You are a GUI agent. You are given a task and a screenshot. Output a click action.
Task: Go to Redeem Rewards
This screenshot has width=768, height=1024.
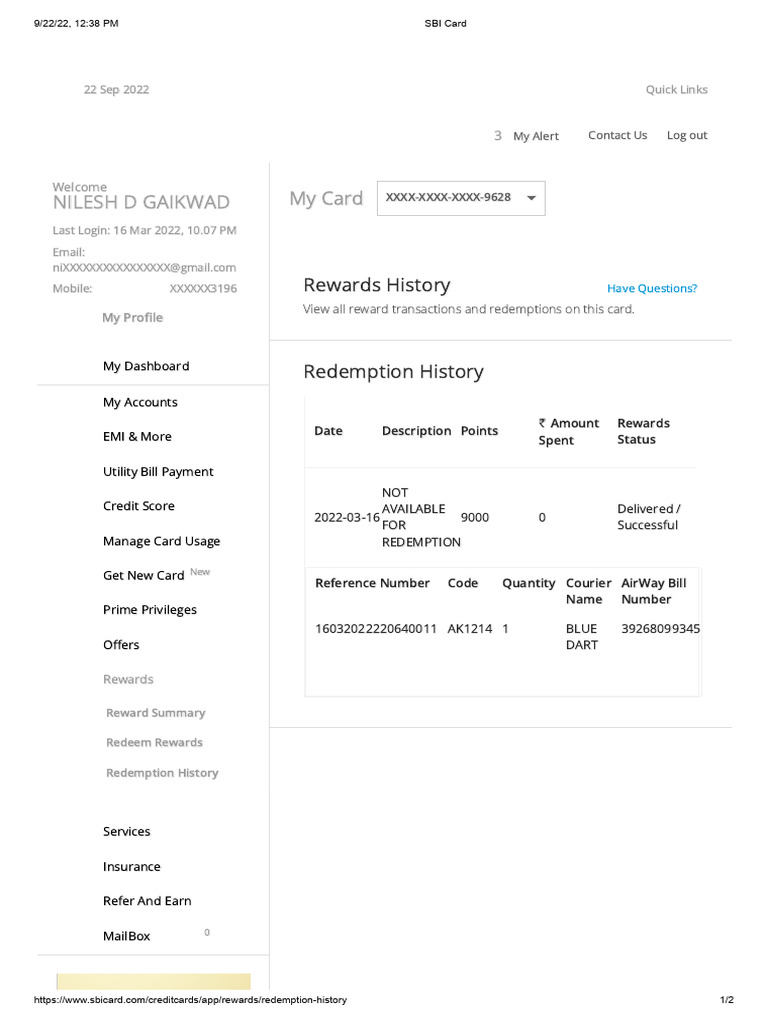tap(154, 743)
